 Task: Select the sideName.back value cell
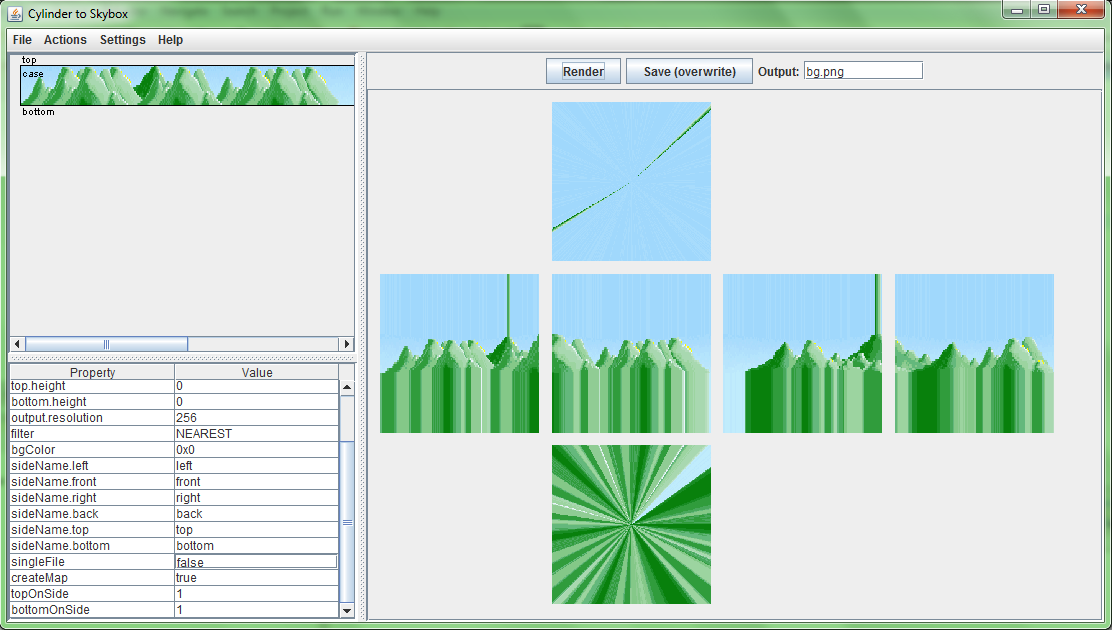pyautogui.click(x=257, y=514)
